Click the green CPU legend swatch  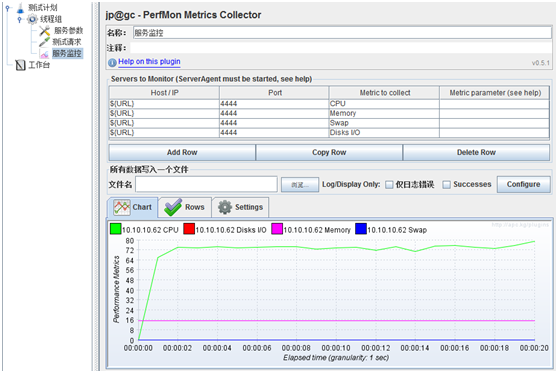(x=116, y=229)
